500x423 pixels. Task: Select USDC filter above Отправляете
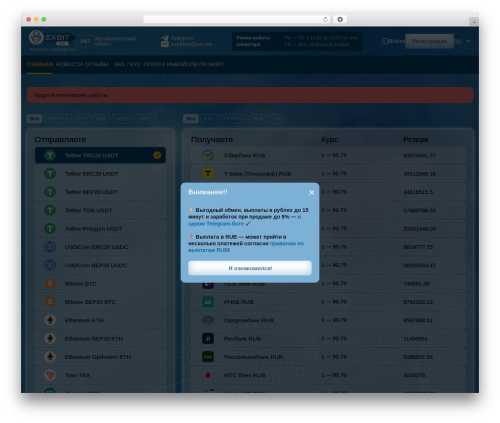coord(122,119)
